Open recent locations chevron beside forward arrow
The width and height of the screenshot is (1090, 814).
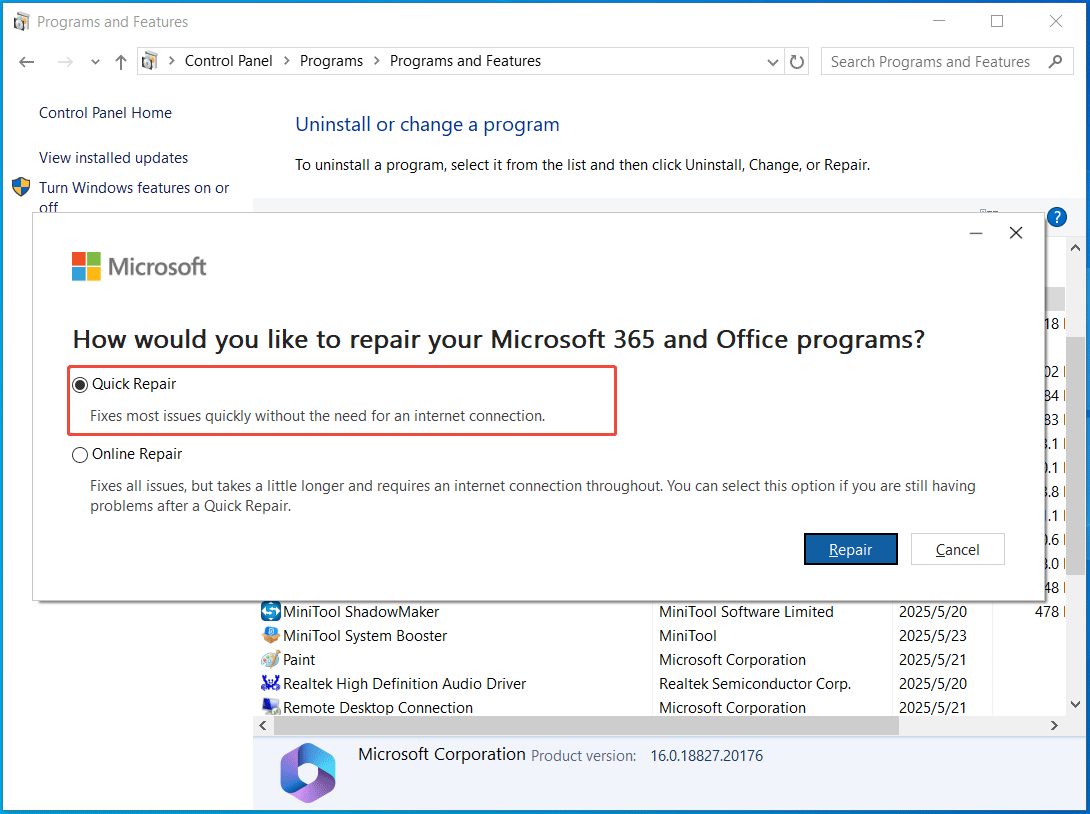pos(95,61)
